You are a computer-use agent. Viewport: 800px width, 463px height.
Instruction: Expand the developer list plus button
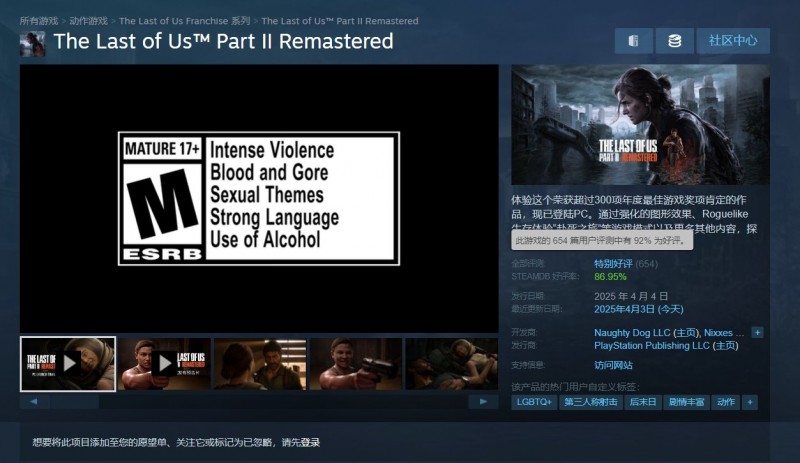[x=757, y=332]
